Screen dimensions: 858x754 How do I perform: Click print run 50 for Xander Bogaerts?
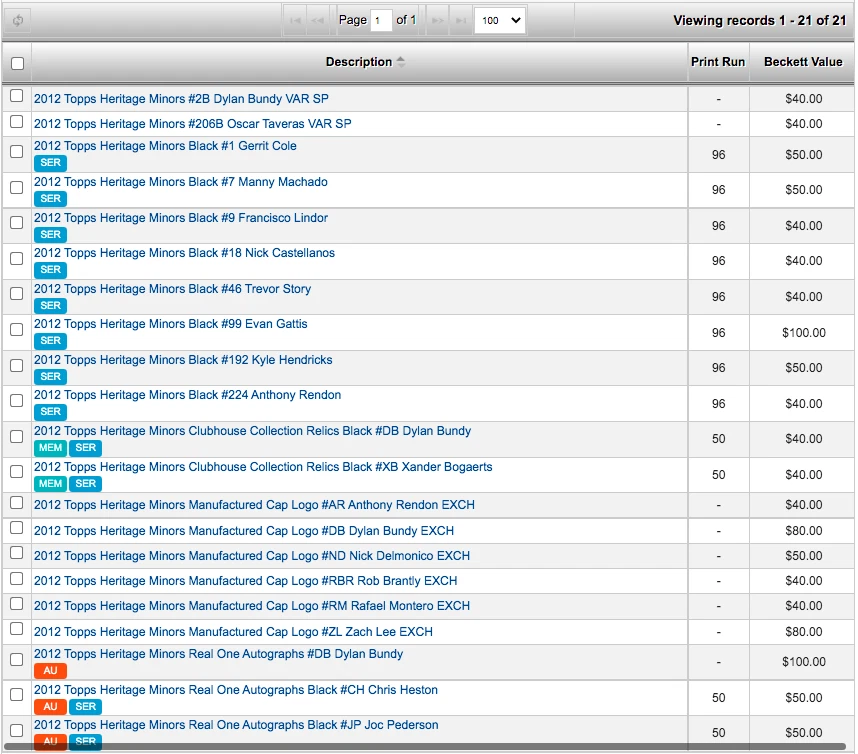click(x=718, y=475)
